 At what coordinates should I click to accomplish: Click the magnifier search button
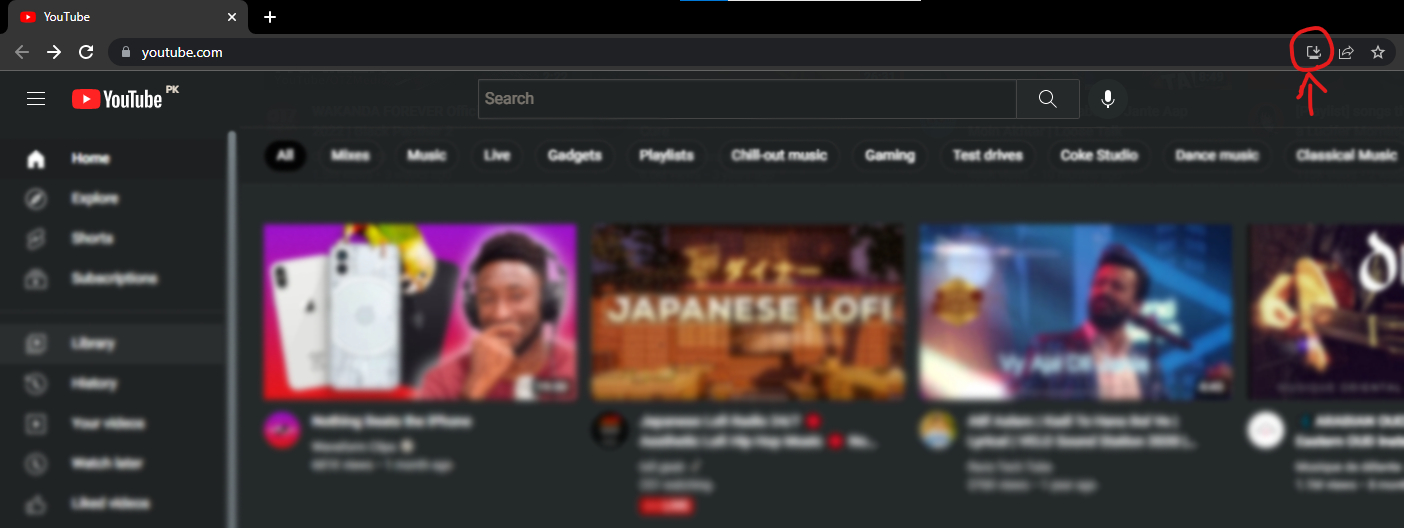click(1048, 98)
